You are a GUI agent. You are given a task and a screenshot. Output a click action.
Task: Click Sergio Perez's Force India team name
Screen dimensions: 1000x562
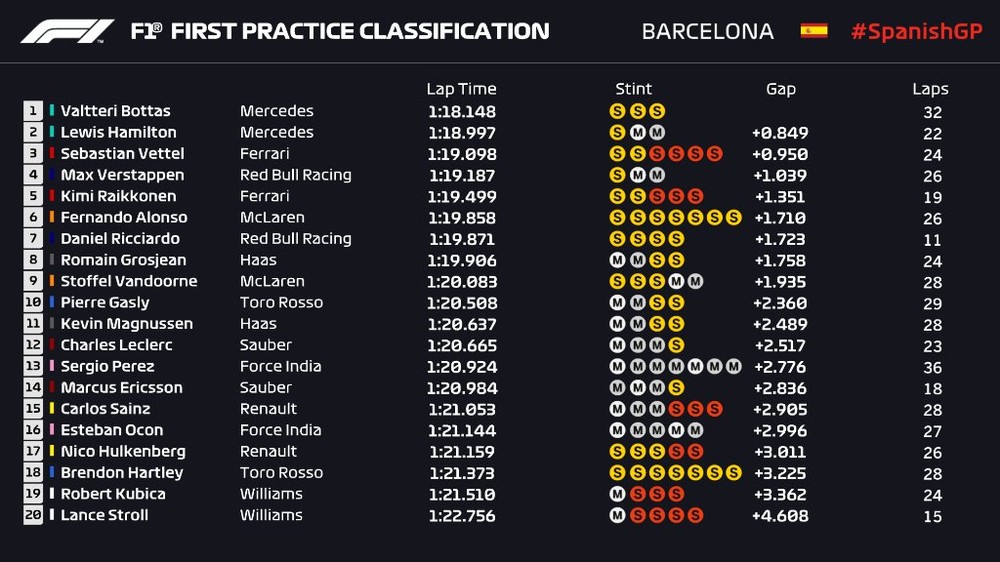280,366
